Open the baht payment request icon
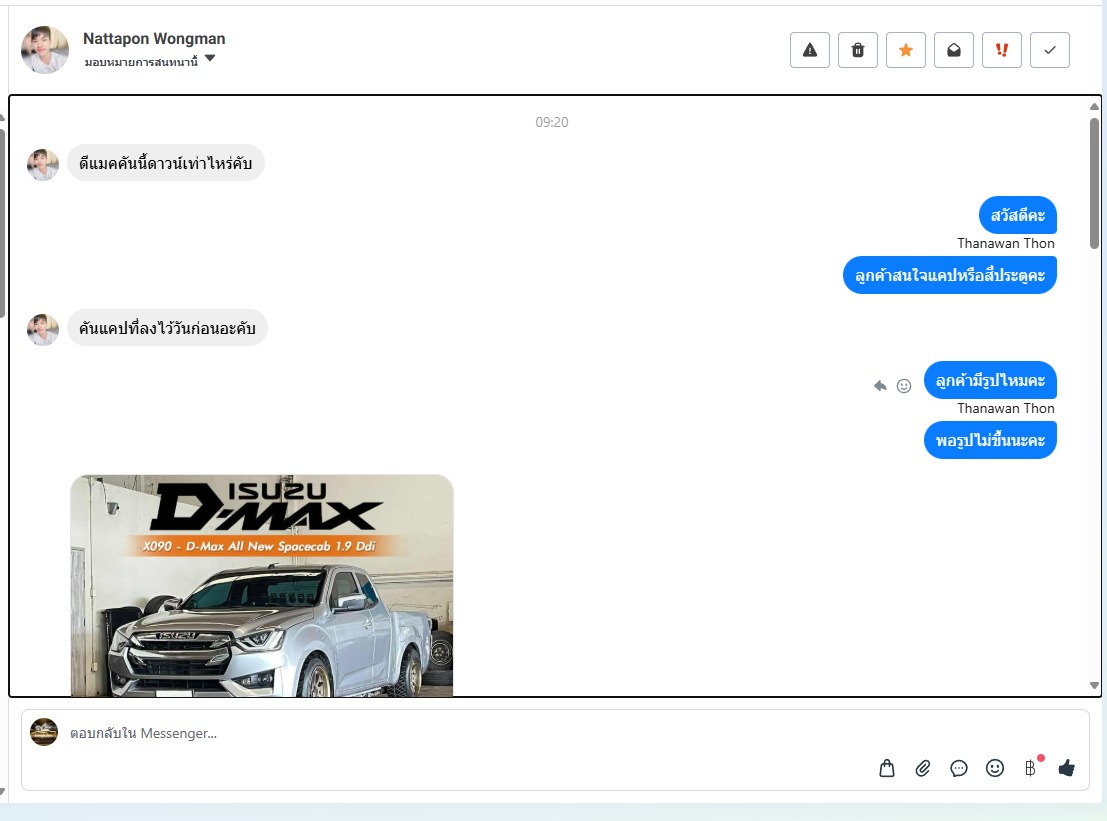 point(1031,768)
